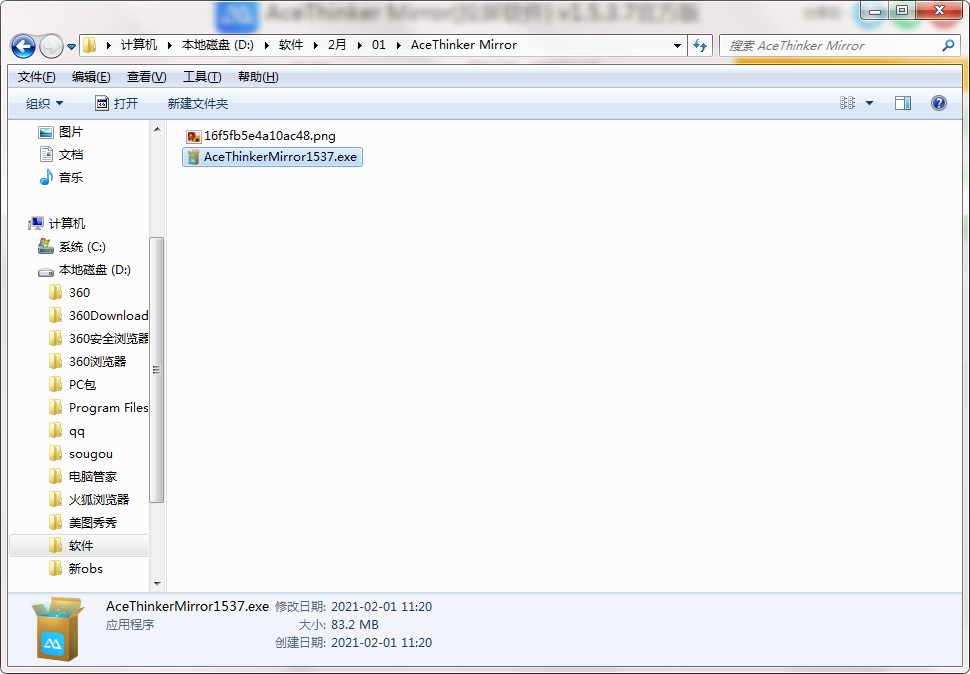This screenshot has height=674, width=970.
Task: Click the change view icon in toolbar
Action: (848, 103)
